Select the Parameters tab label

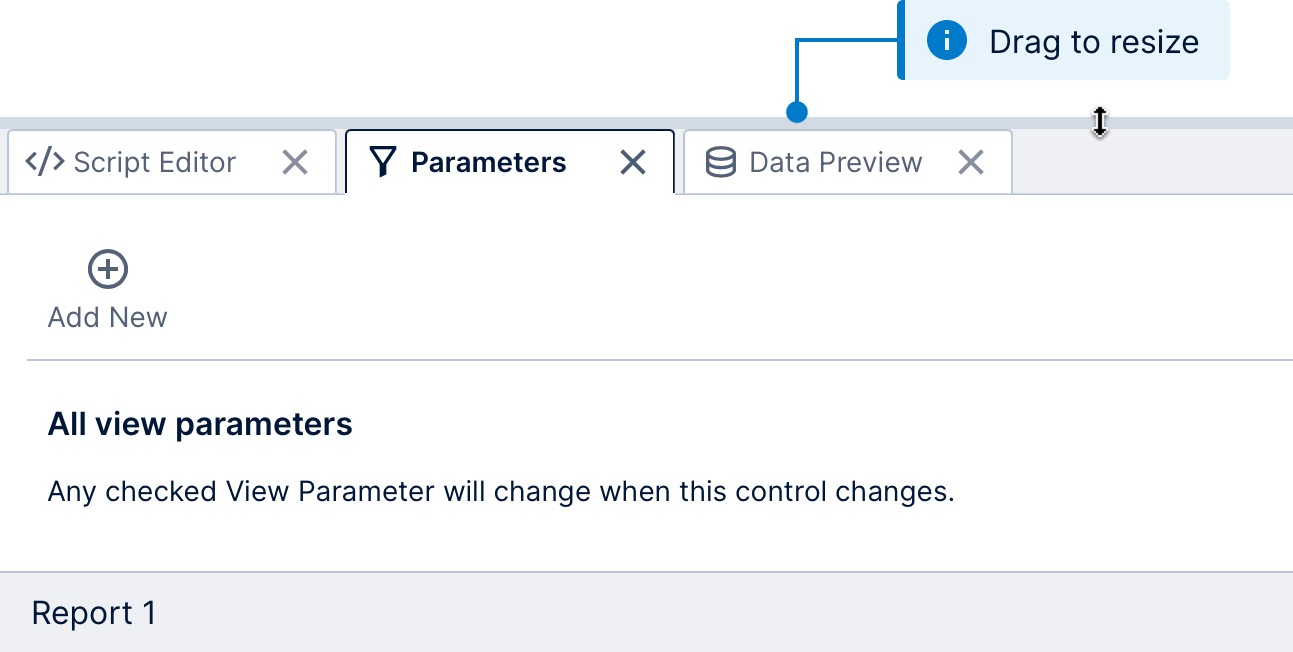point(488,162)
